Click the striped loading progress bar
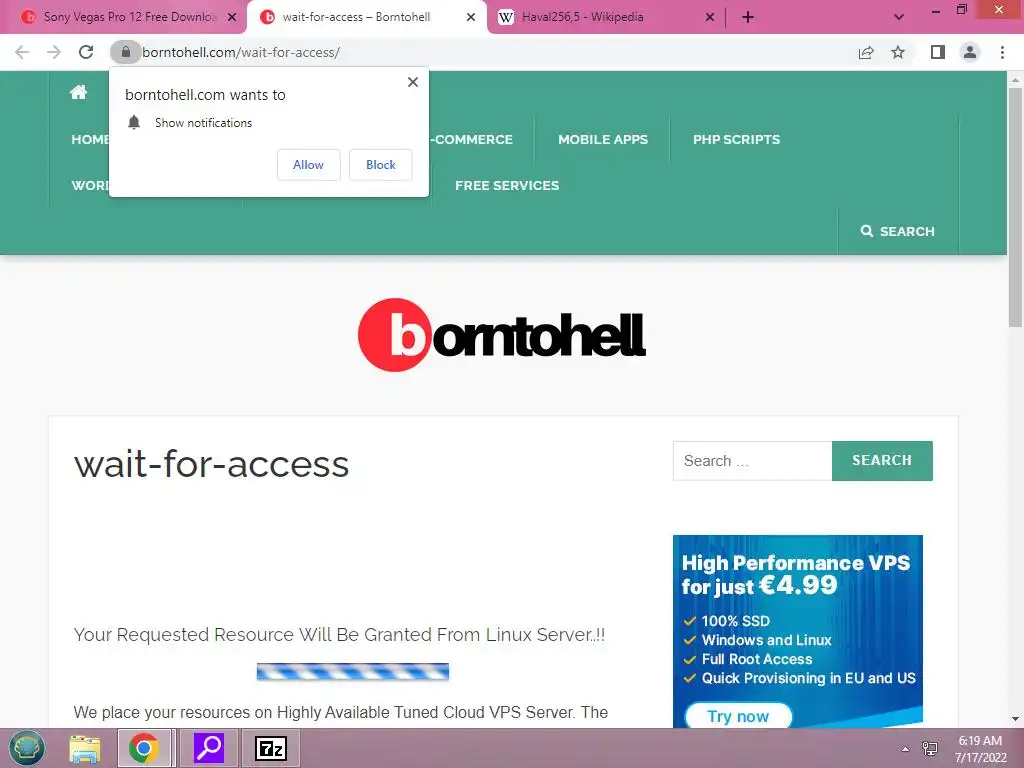1024x768 pixels. click(x=353, y=671)
